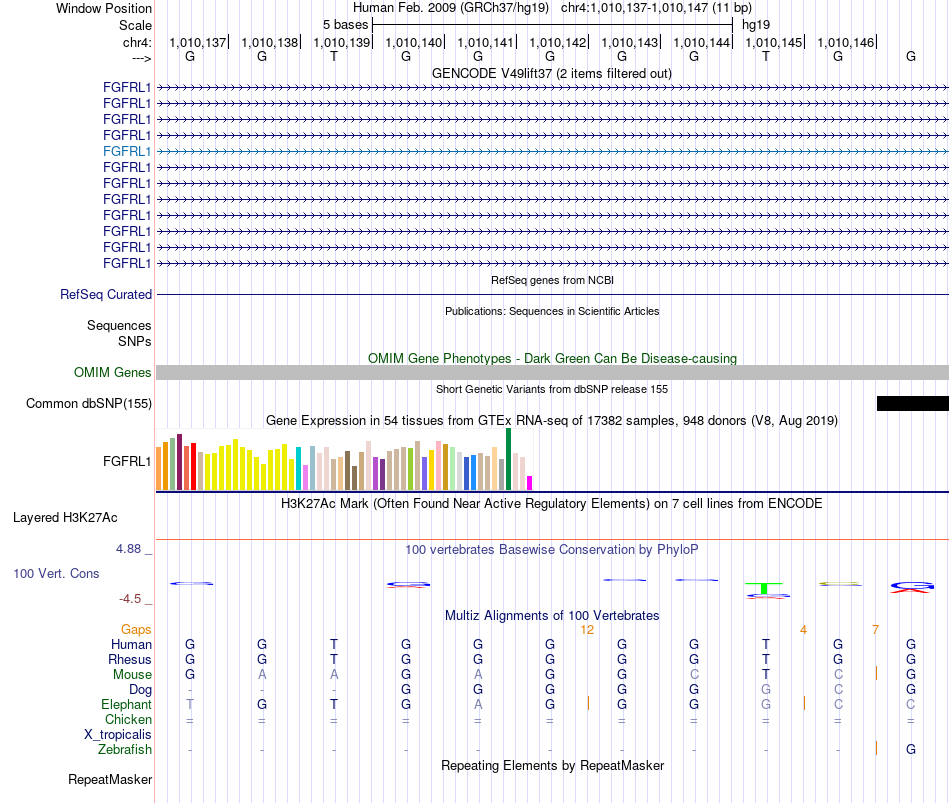950x803 pixels.
Task: Click the first FGFRL1 transcript arrow line
Action: [552, 88]
